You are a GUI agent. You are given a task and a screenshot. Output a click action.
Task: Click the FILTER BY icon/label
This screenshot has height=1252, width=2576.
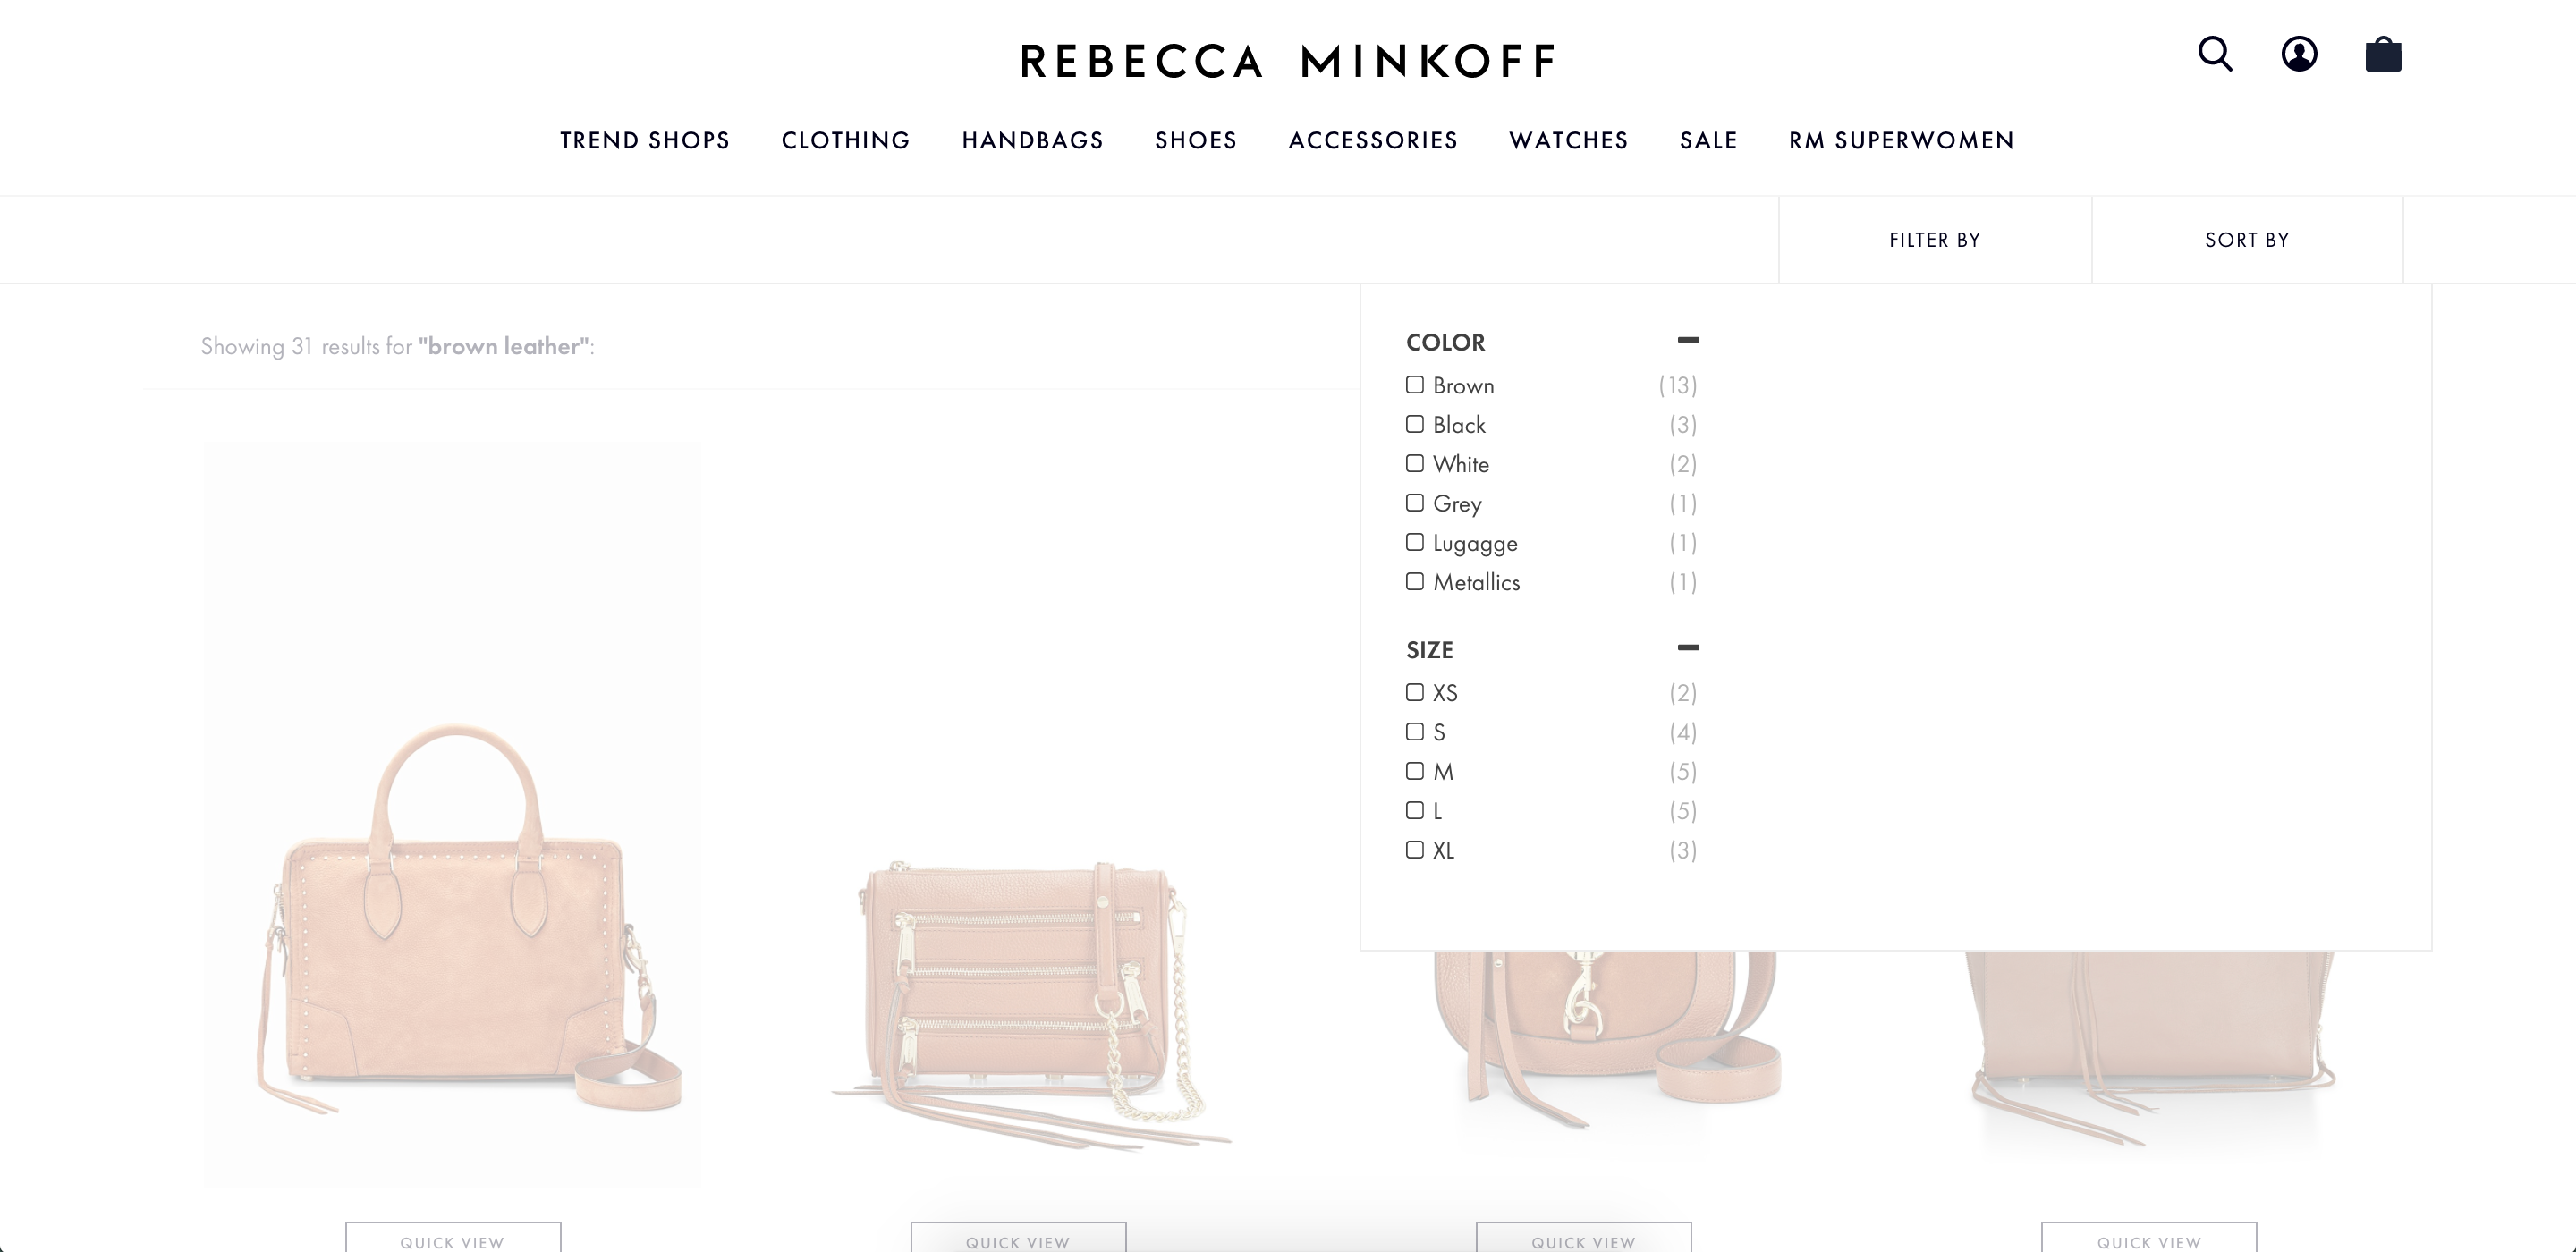pos(1934,238)
